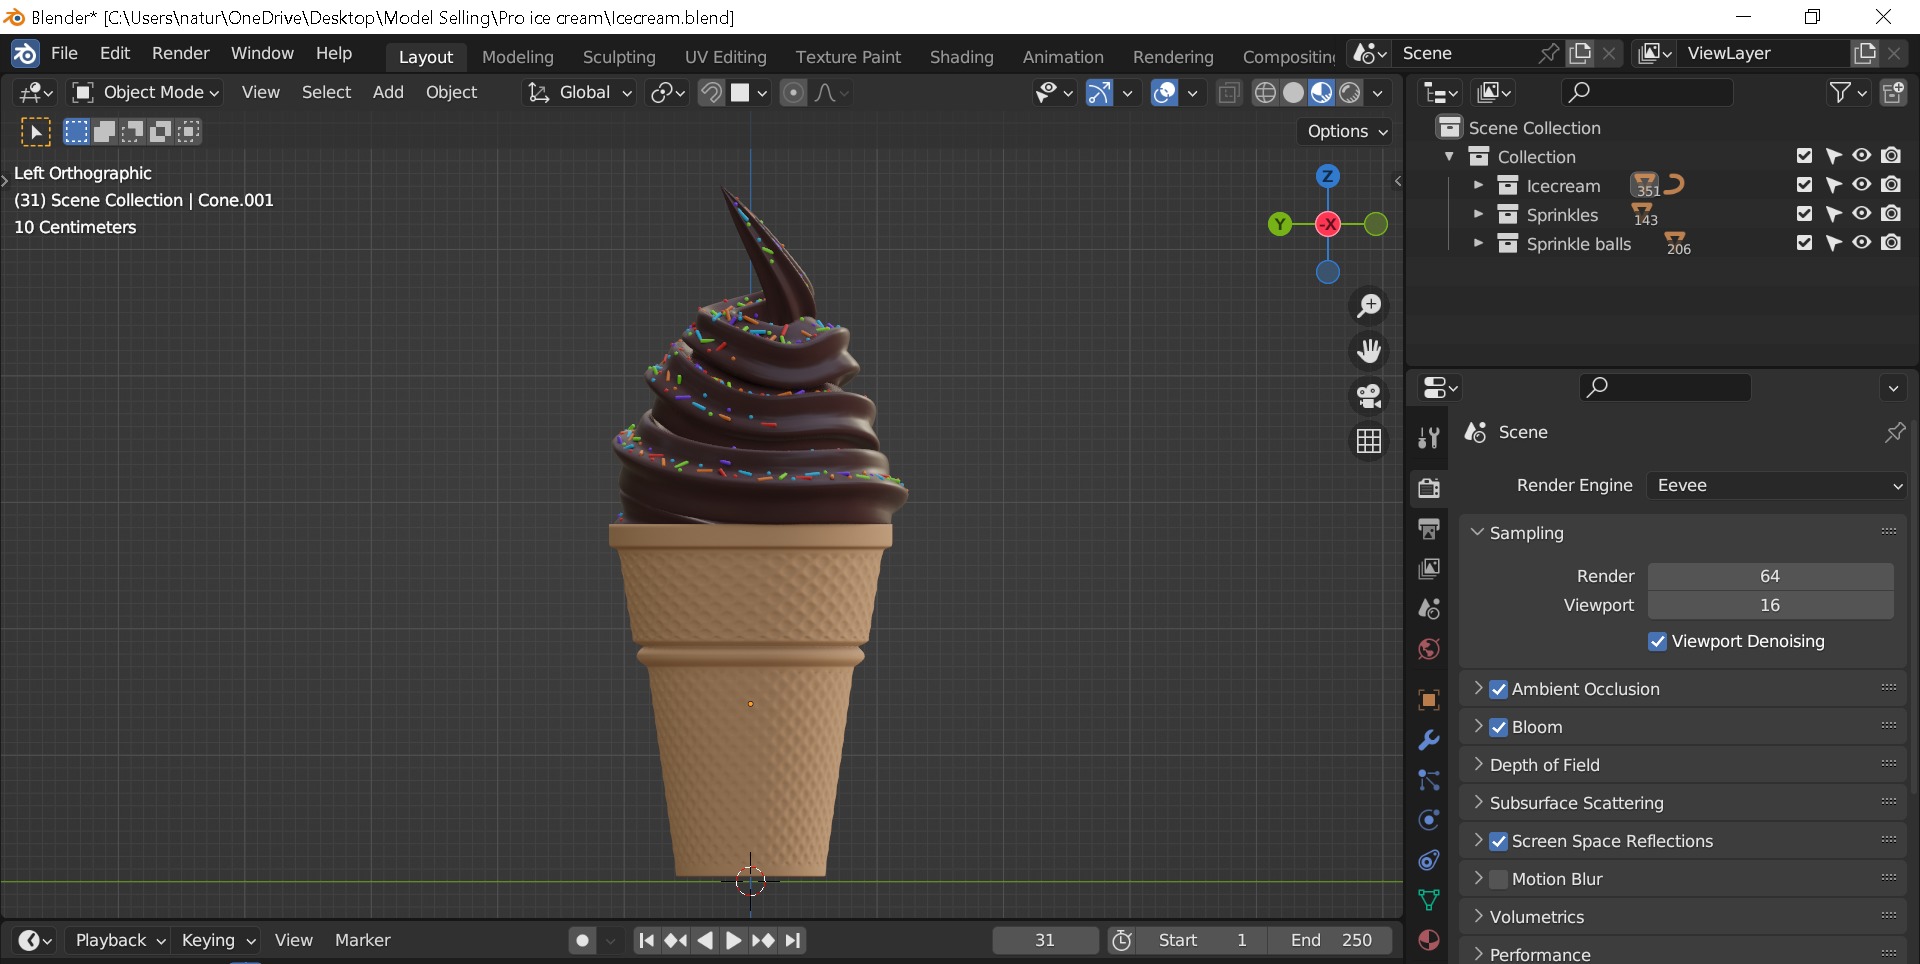Toggle the snapping magnet
This screenshot has height=964, width=1920.
tap(711, 93)
